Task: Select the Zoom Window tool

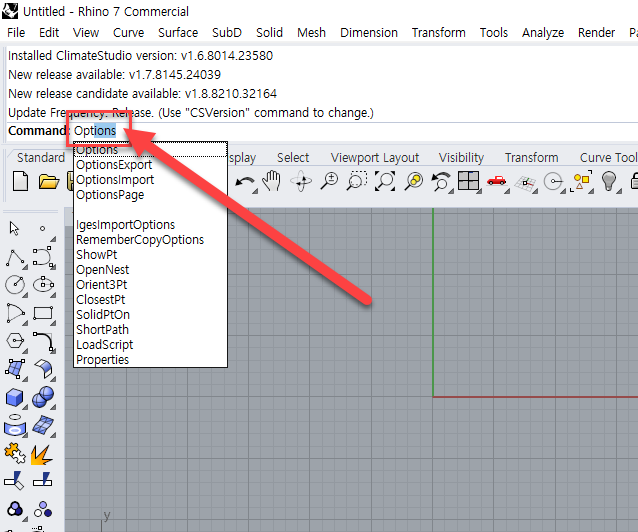Action: coord(357,181)
